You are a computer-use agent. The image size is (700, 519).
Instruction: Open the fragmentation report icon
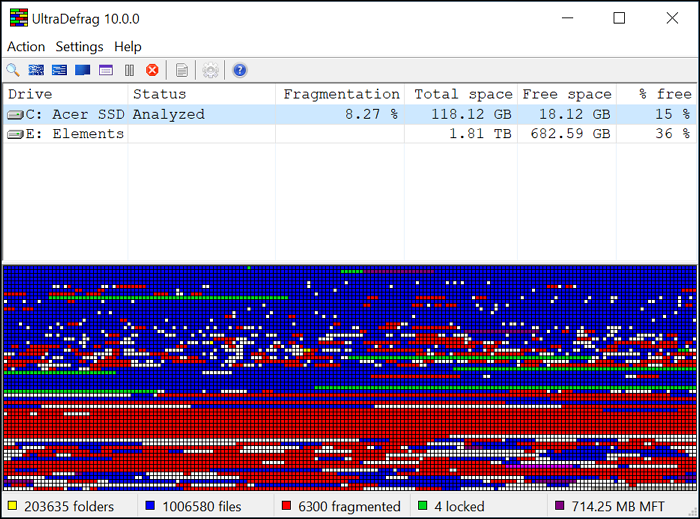click(x=182, y=70)
